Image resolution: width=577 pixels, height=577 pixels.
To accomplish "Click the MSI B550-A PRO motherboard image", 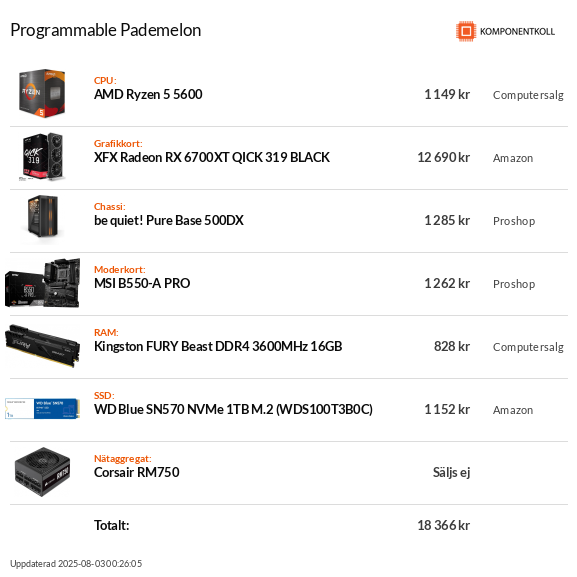I will pos(42,283).
